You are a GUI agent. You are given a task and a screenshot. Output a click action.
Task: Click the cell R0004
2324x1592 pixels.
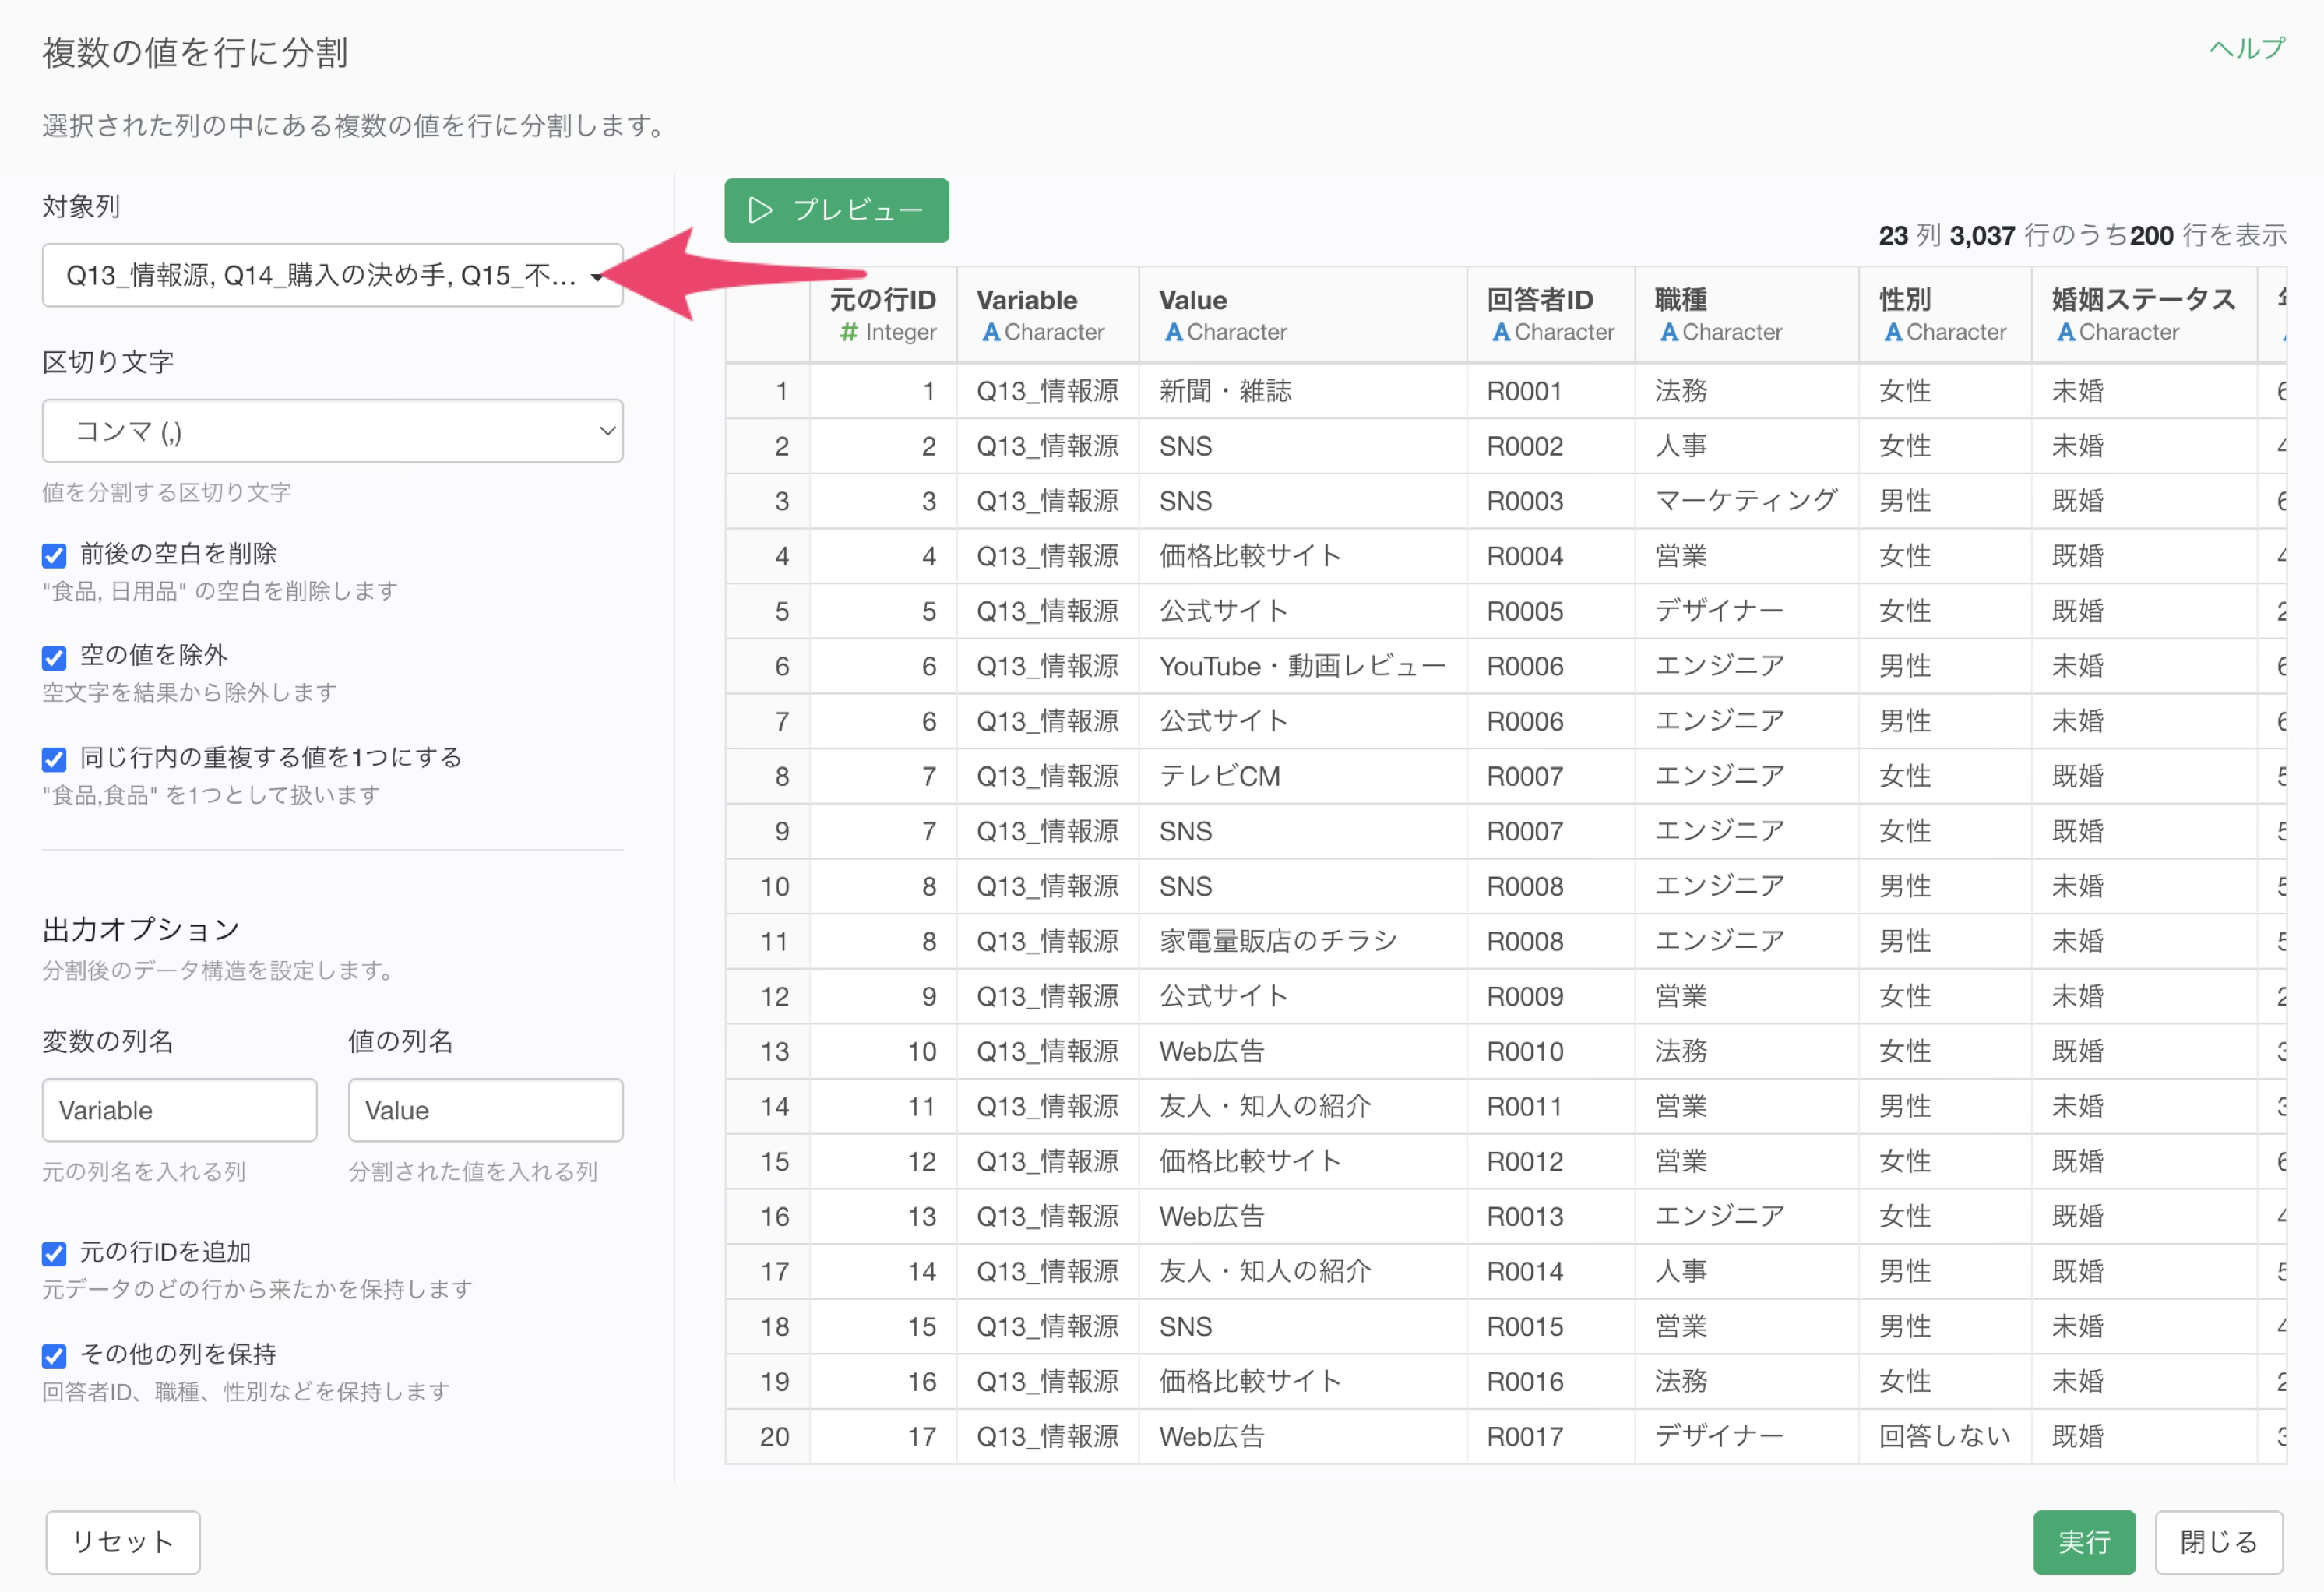click(x=1551, y=556)
